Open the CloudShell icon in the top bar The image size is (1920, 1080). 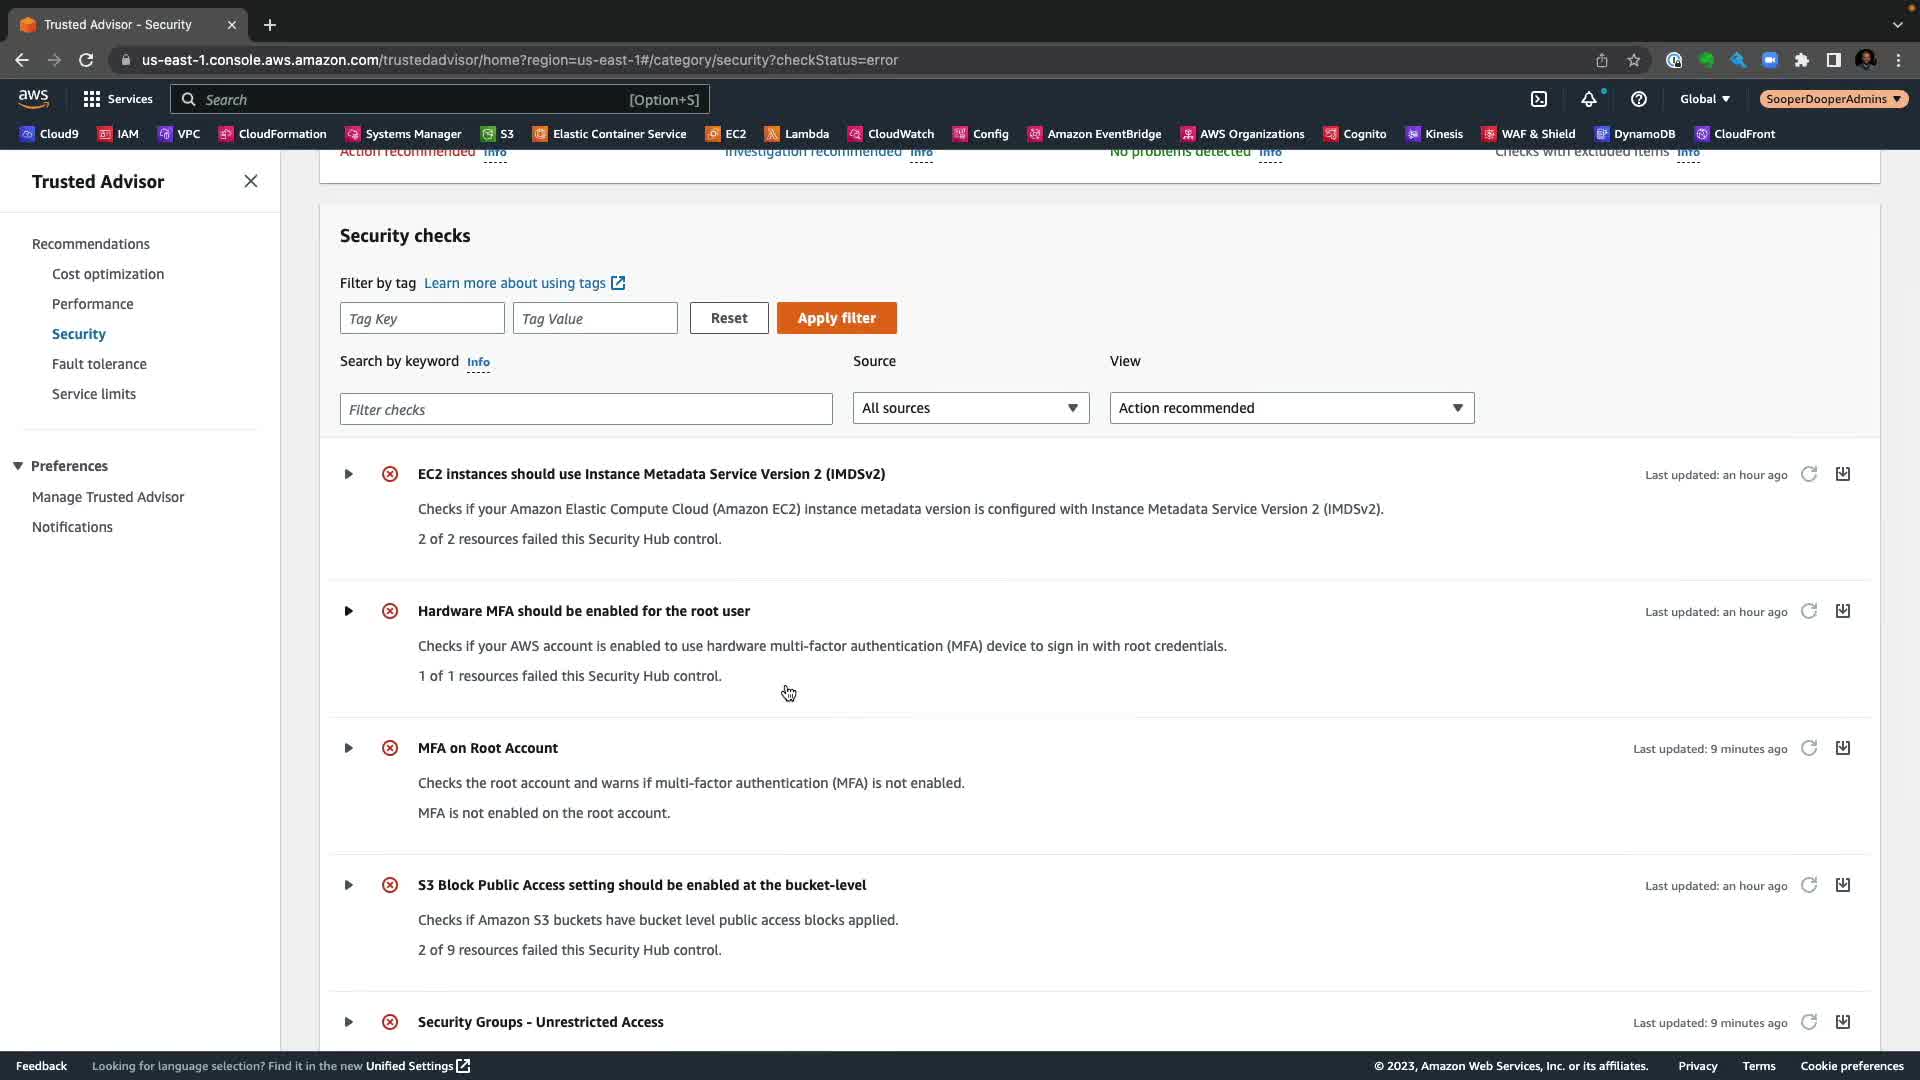(x=1539, y=99)
